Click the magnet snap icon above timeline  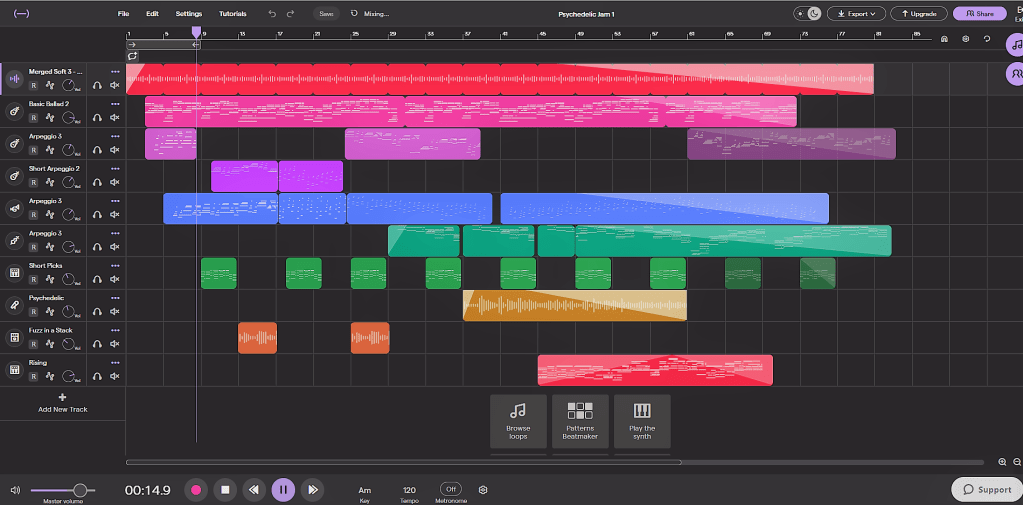[944, 39]
